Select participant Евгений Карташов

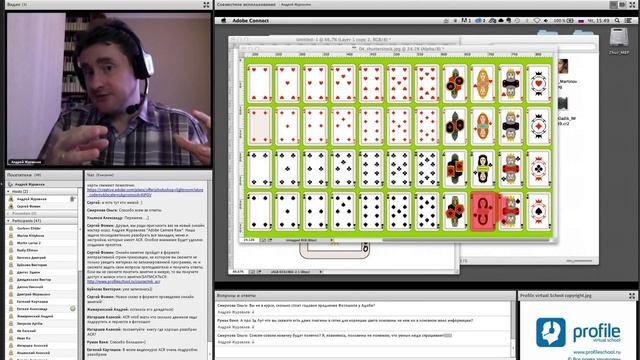[41, 302]
